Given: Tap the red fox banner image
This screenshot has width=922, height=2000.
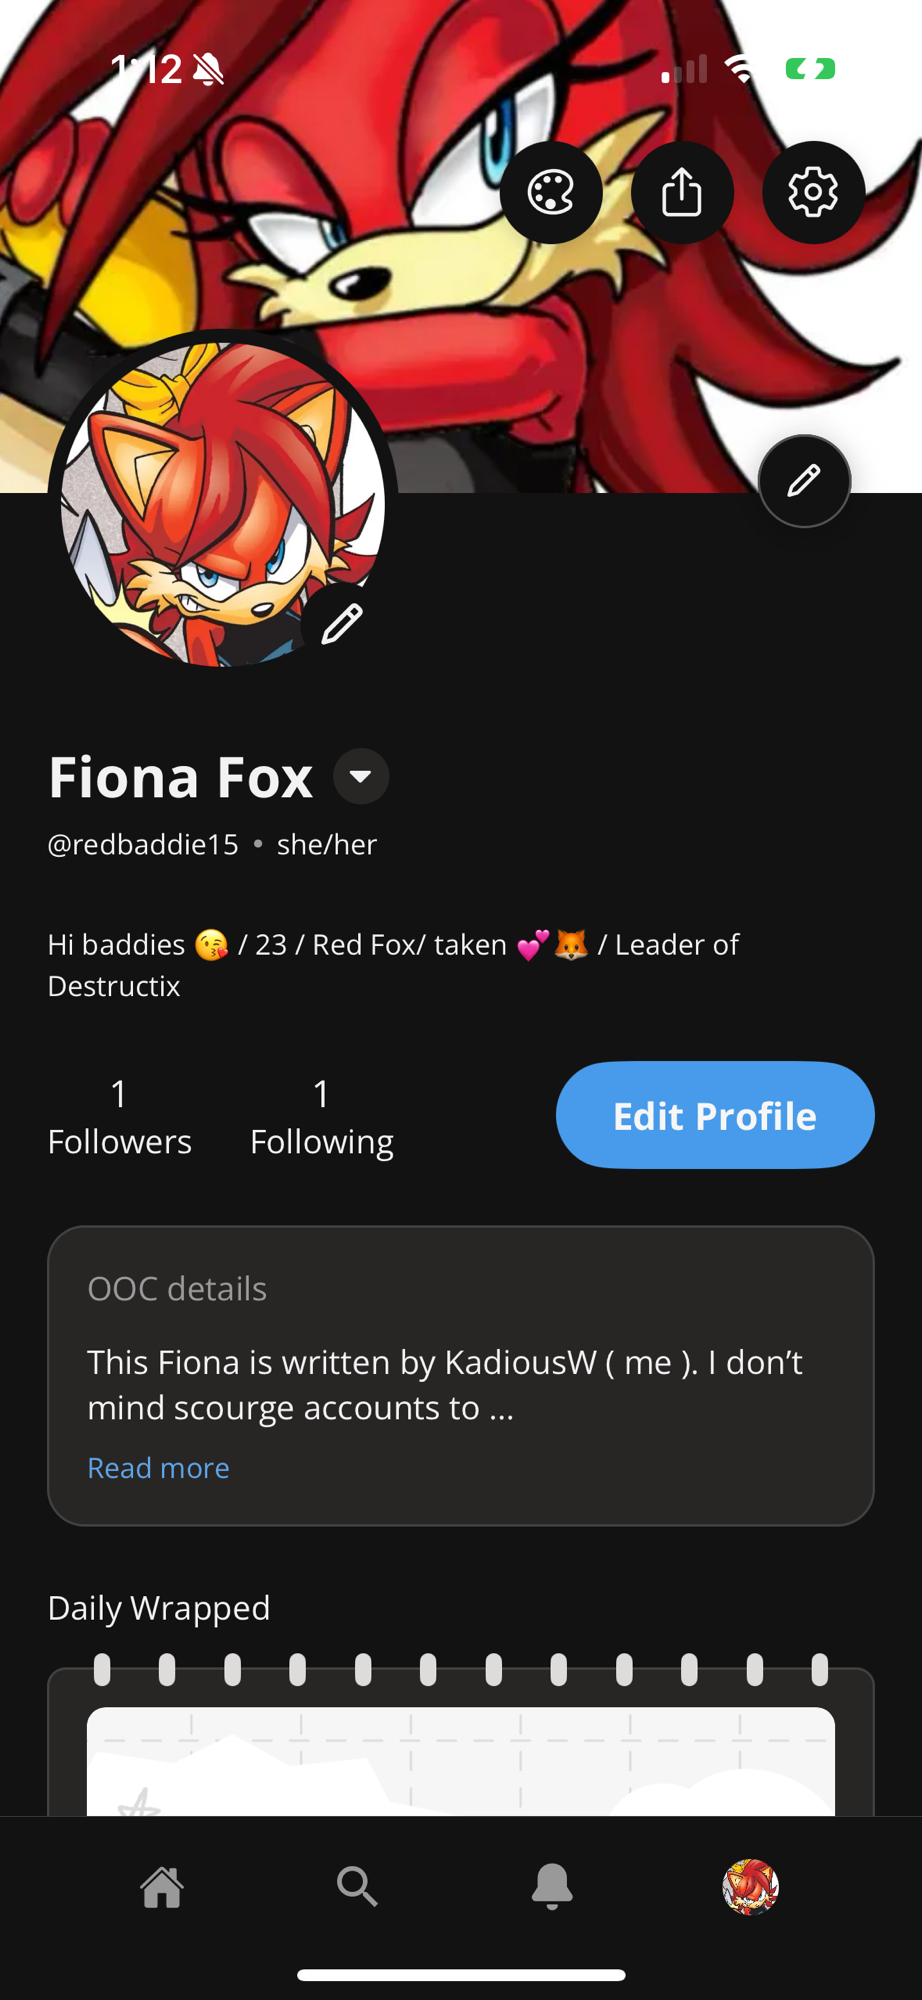Looking at the screenshot, I should click(x=460, y=246).
